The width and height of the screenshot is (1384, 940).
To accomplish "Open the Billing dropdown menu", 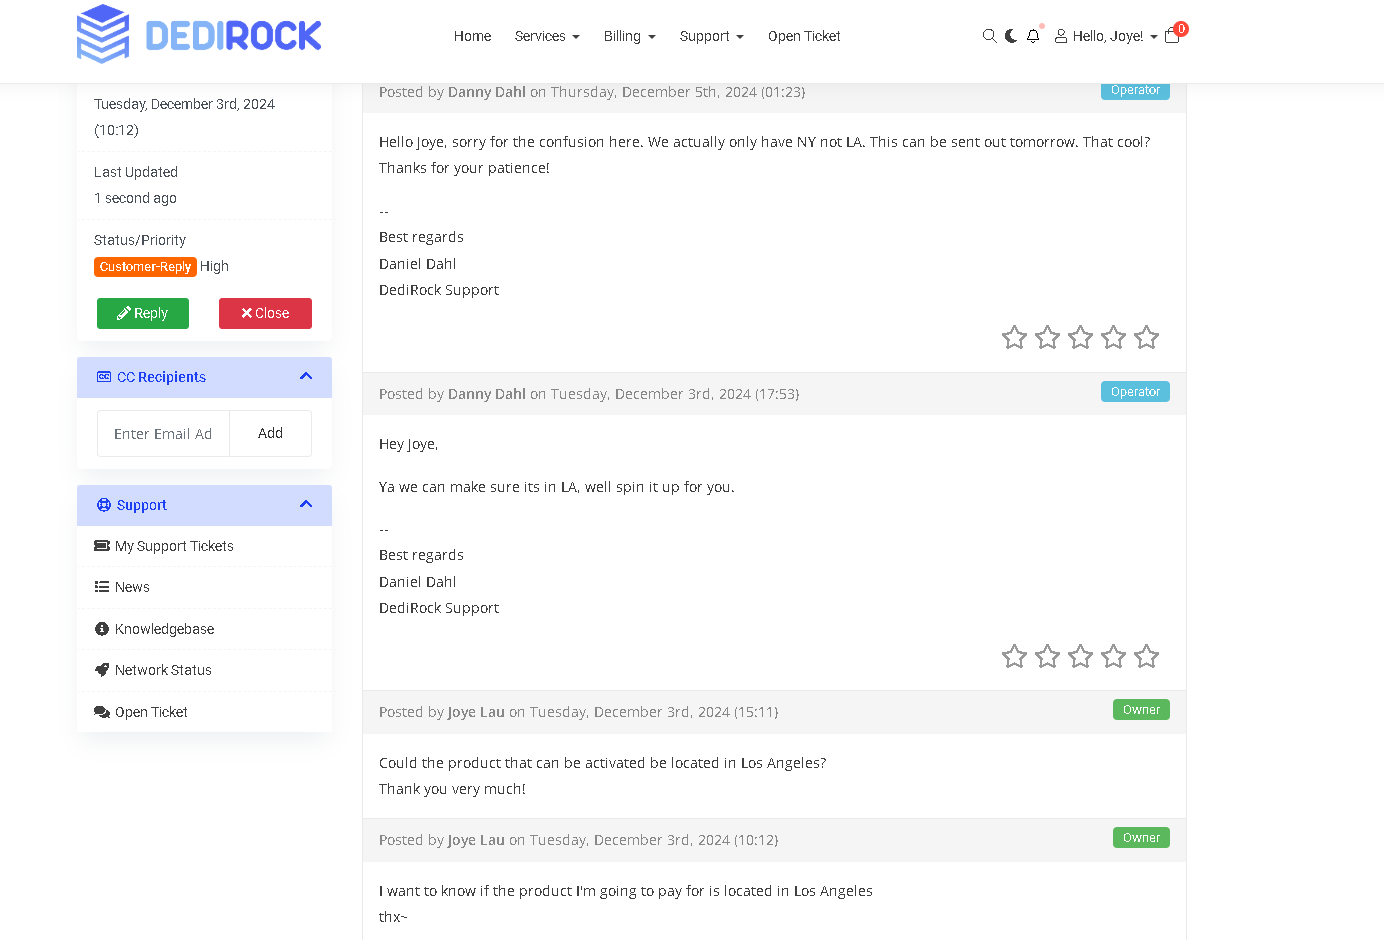I will coord(629,36).
